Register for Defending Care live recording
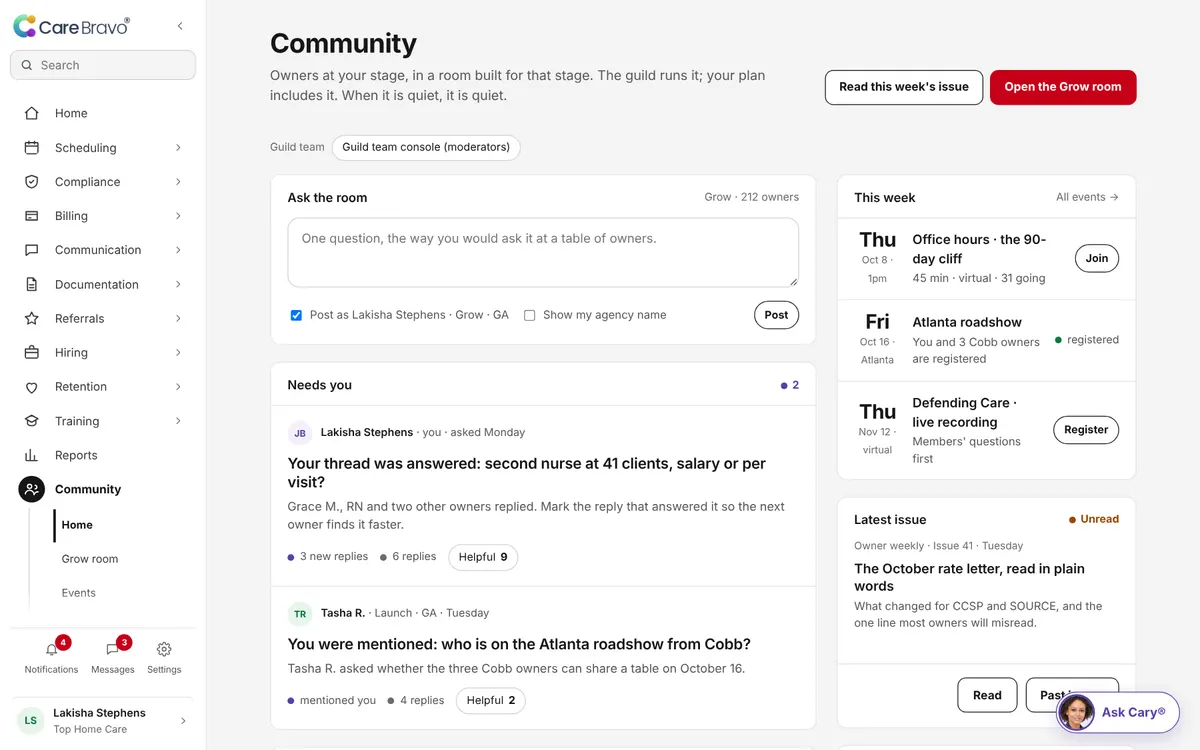 1086,430
